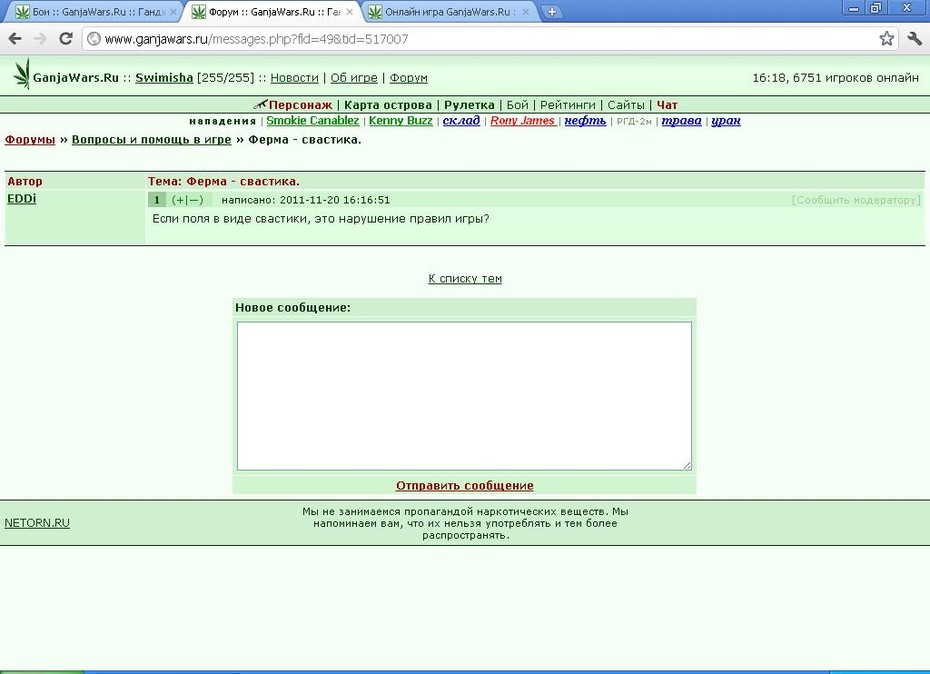This screenshot has height=674, width=930.
Task: Go to К списку тем link
Action: click(x=465, y=278)
